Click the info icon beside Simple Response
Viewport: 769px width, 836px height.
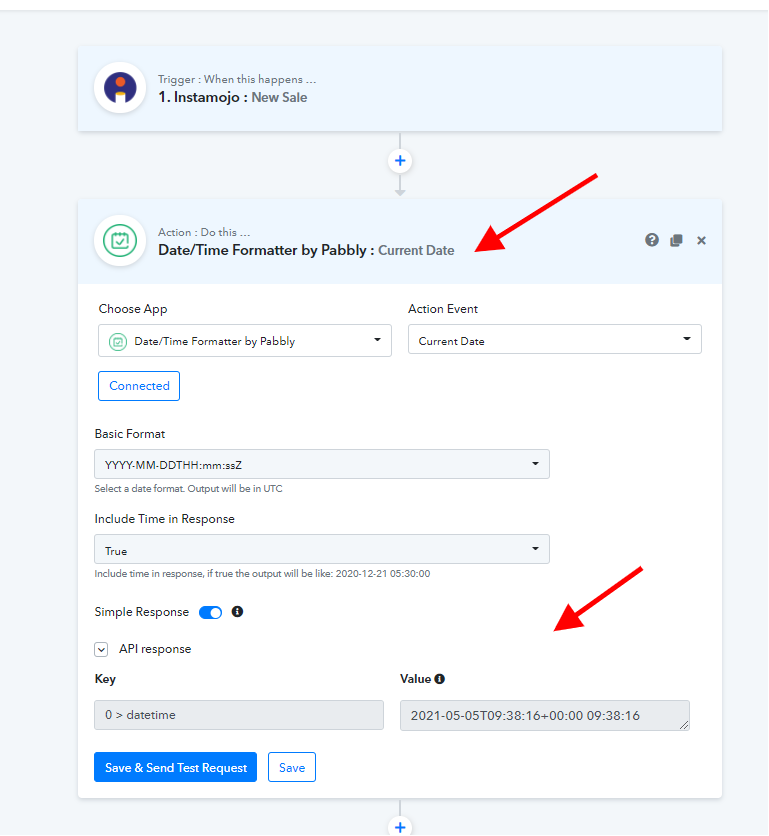point(237,612)
